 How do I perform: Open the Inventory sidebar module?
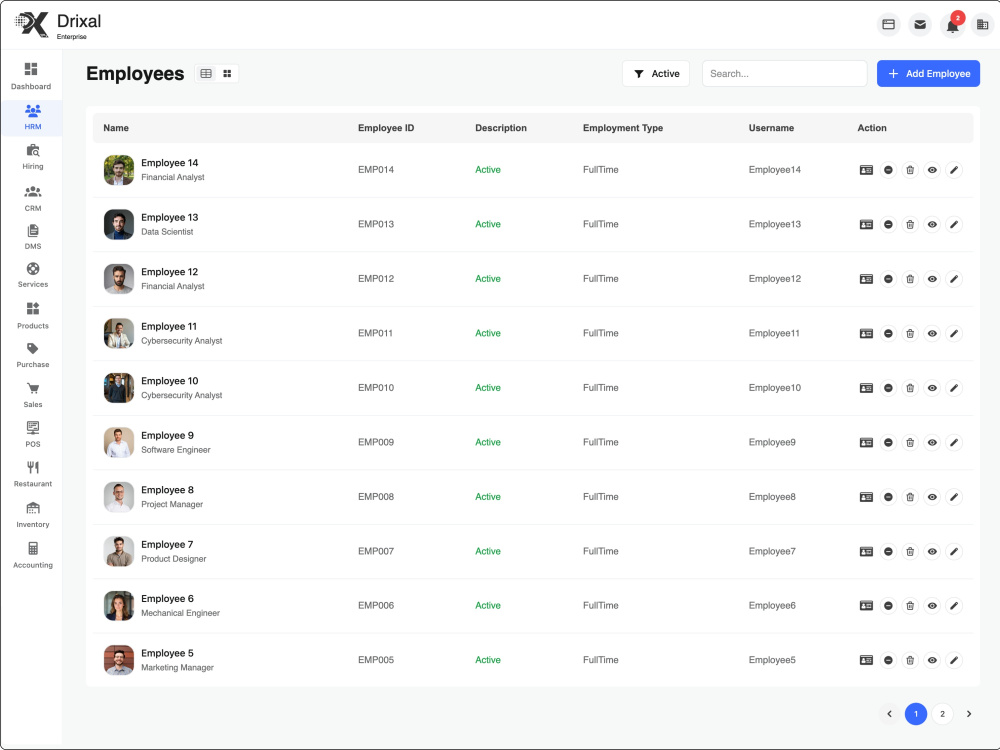(x=33, y=515)
